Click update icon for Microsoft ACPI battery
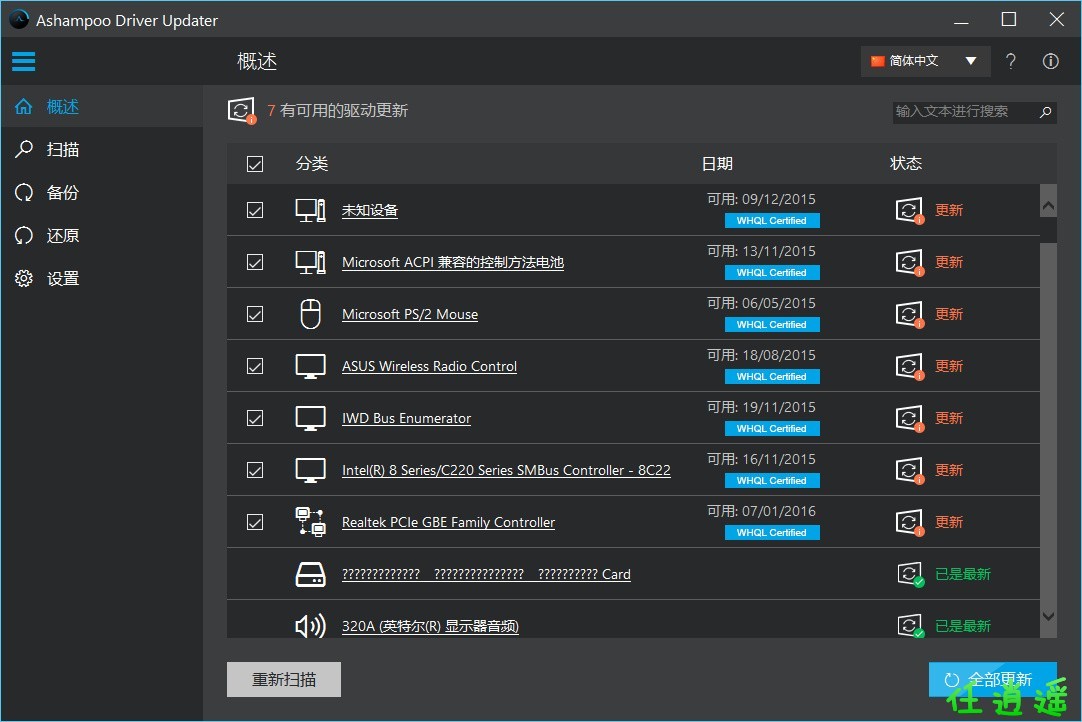Viewport: 1082px width, 722px height. [x=909, y=262]
